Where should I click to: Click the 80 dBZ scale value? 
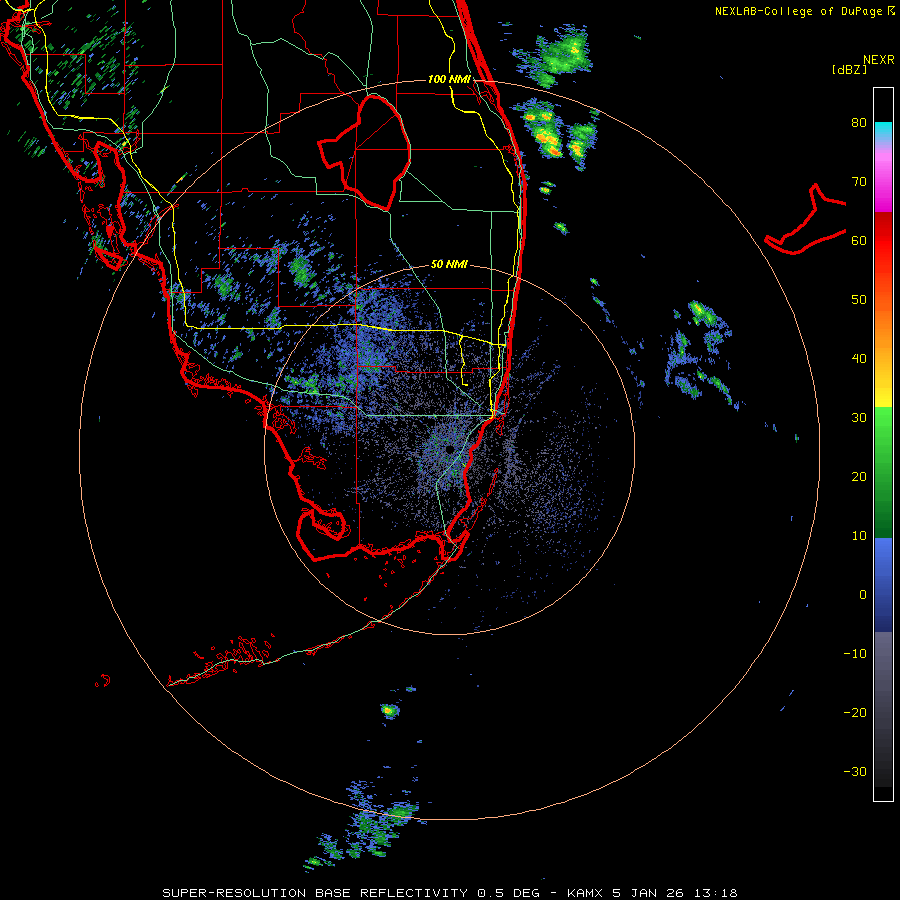click(858, 123)
